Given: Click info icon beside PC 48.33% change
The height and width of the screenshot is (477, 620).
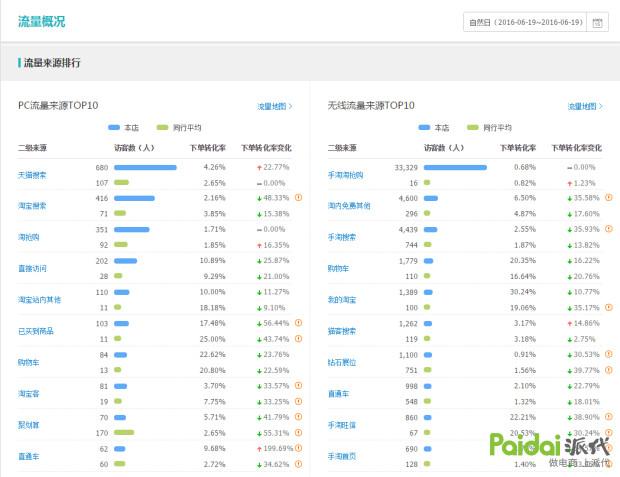Looking at the screenshot, I should 299,198.
